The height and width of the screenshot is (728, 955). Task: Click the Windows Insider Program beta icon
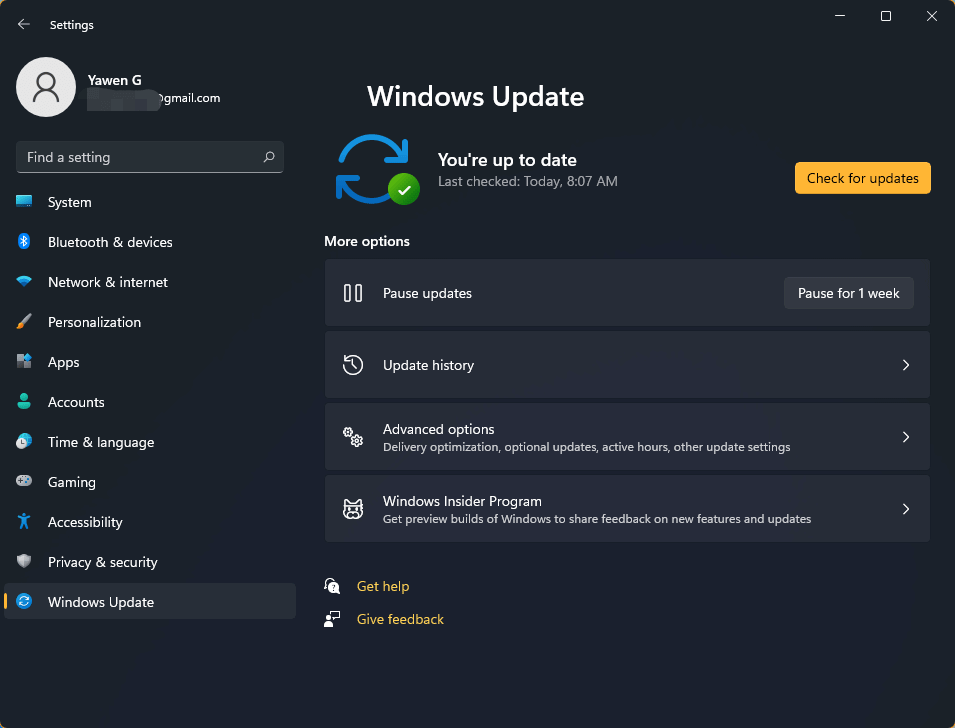point(352,508)
